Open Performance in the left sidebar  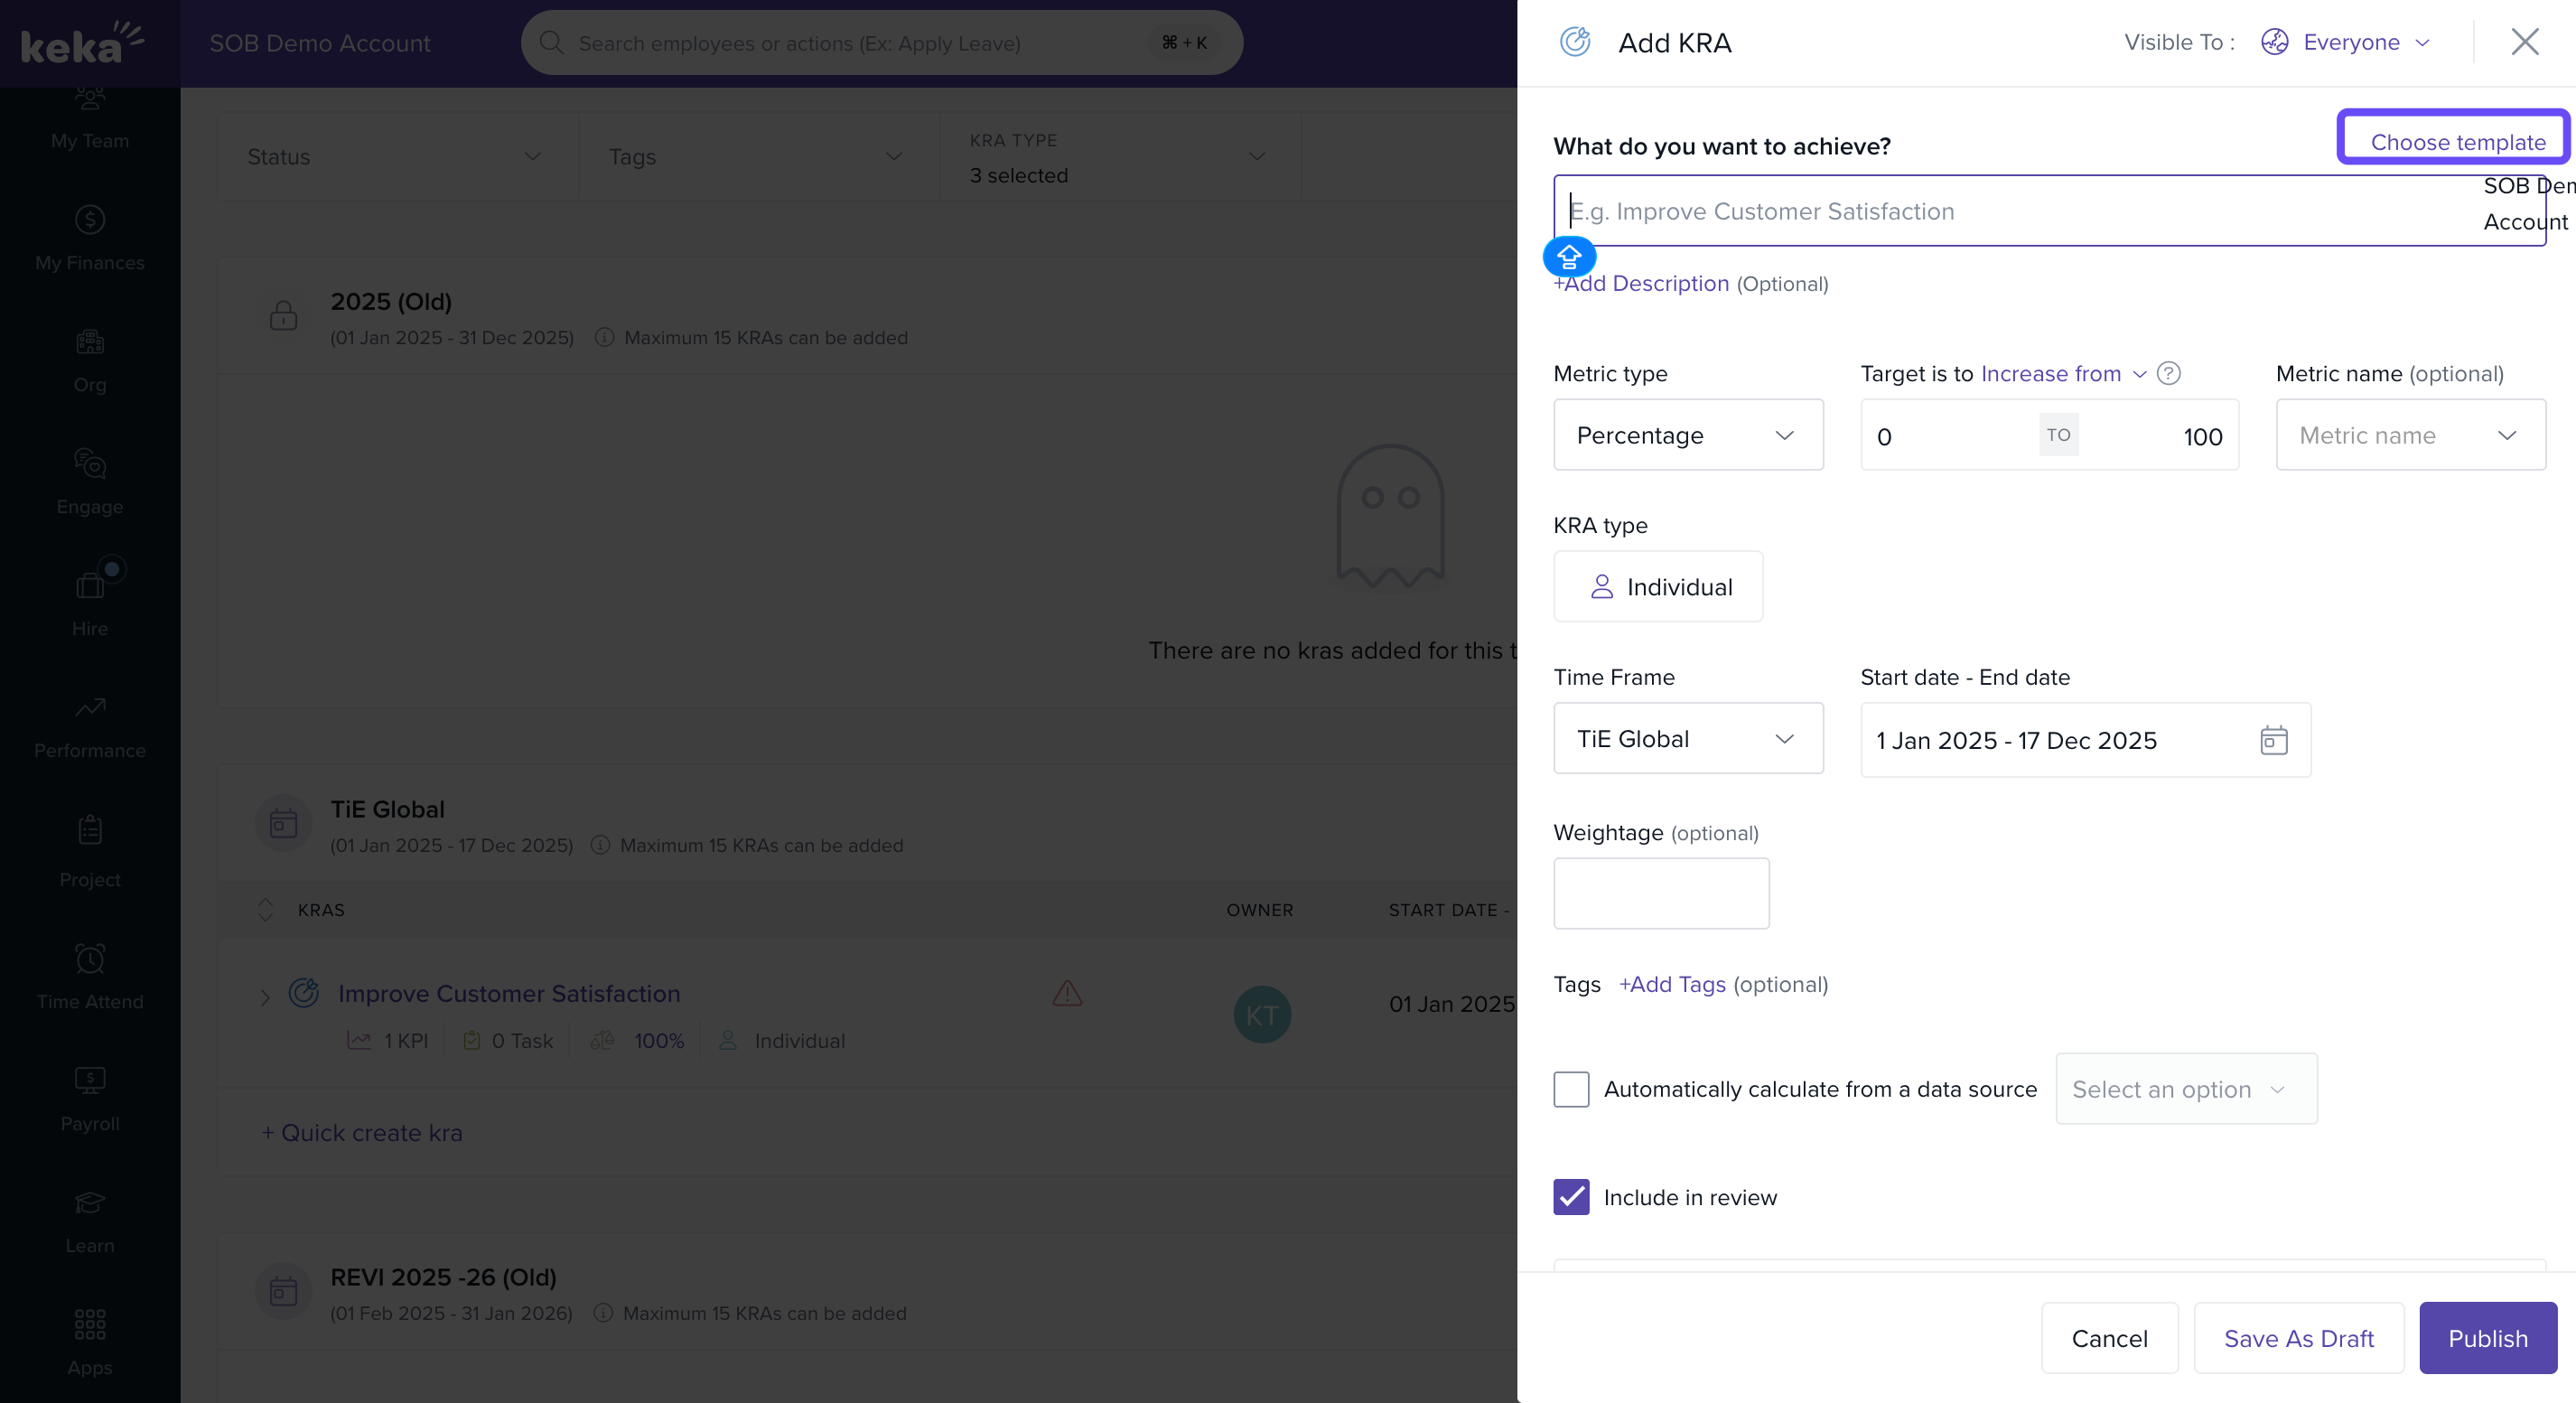point(89,726)
